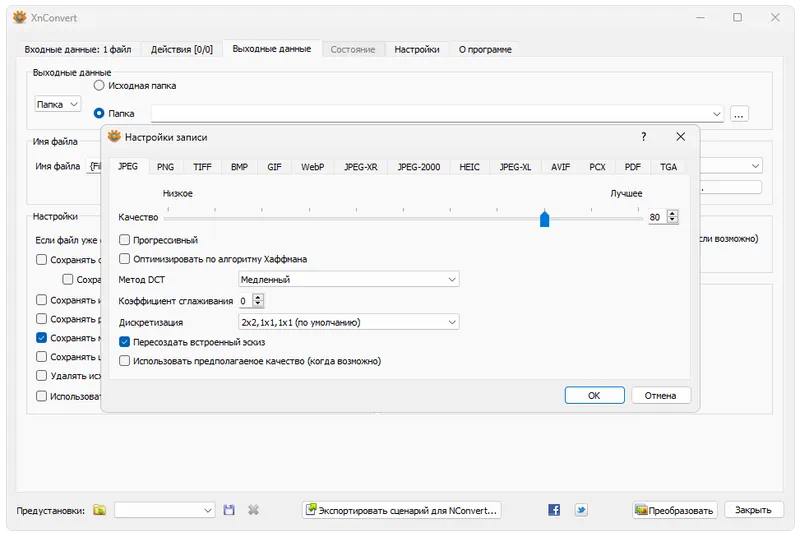Screen dimensions: 800x537
Task: Click the Отмена button
Action: 660,395
